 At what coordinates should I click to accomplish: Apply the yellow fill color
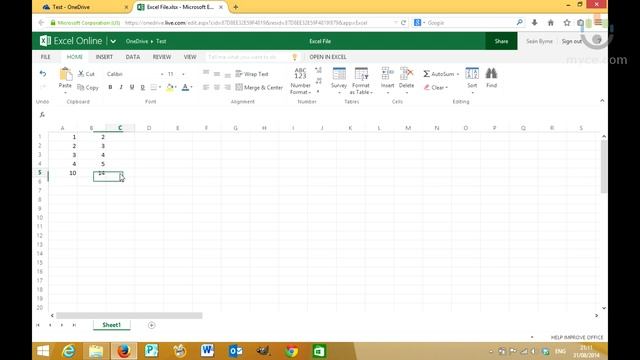click(x=170, y=87)
